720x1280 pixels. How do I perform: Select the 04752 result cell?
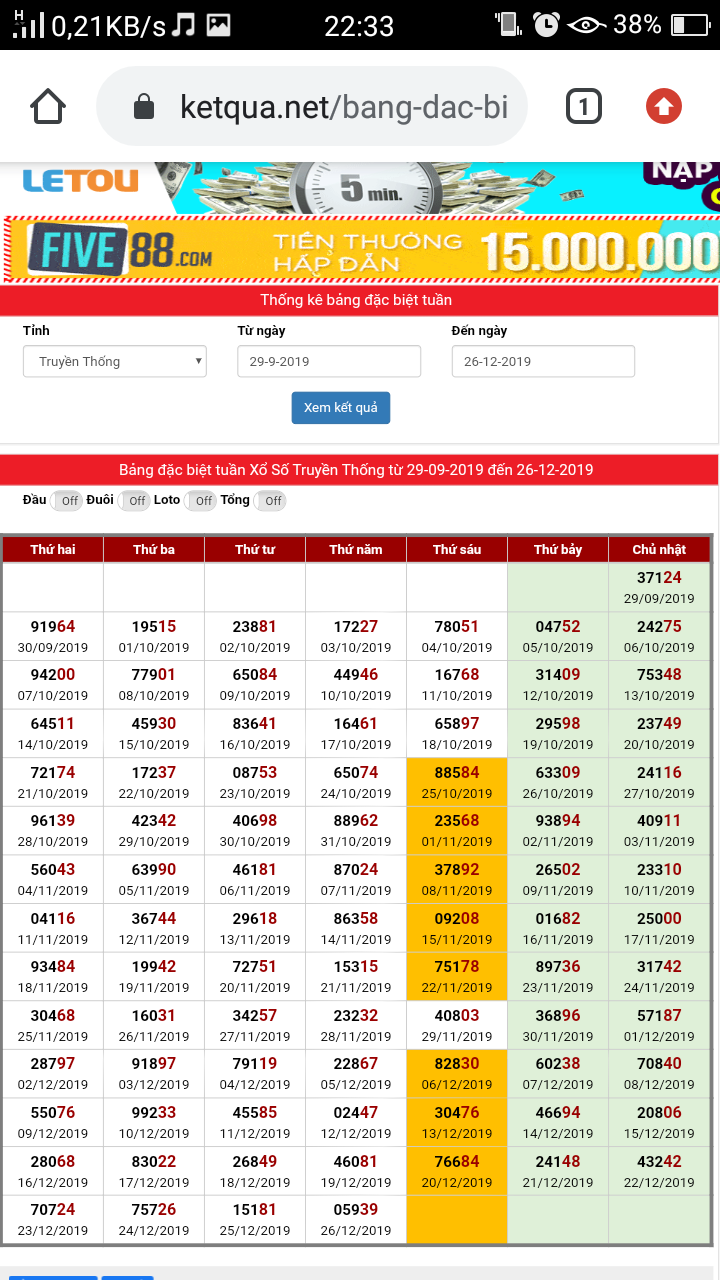(558, 636)
